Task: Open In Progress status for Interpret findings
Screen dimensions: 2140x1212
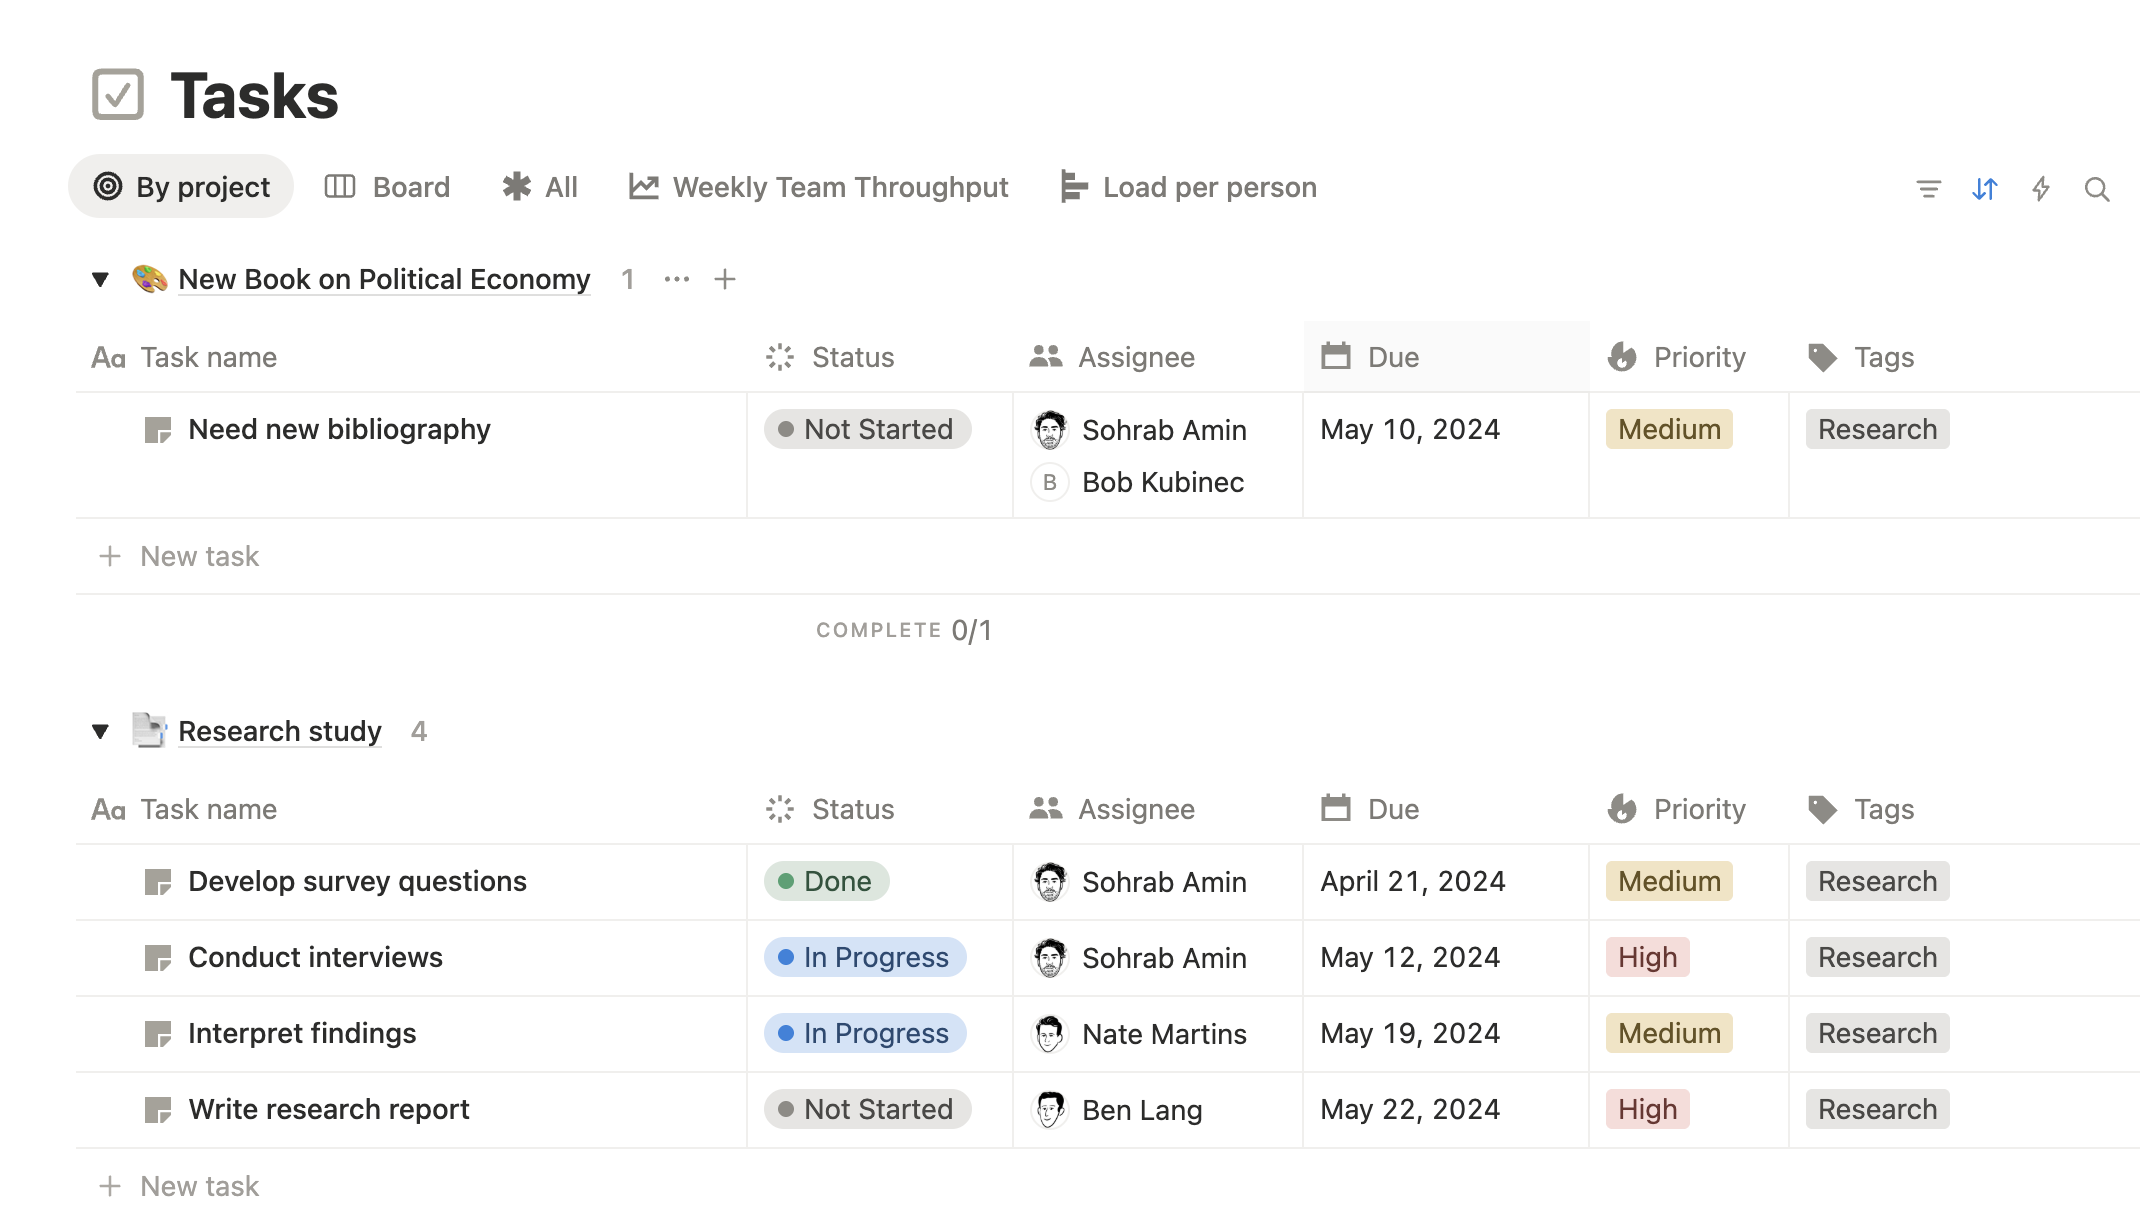Action: click(x=865, y=1033)
